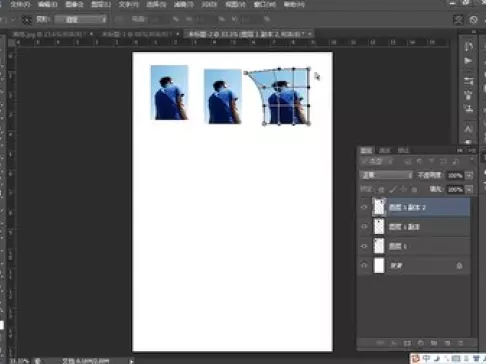Open the layer blend mode dropdown
The width and height of the screenshot is (486, 364).
tap(386, 175)
